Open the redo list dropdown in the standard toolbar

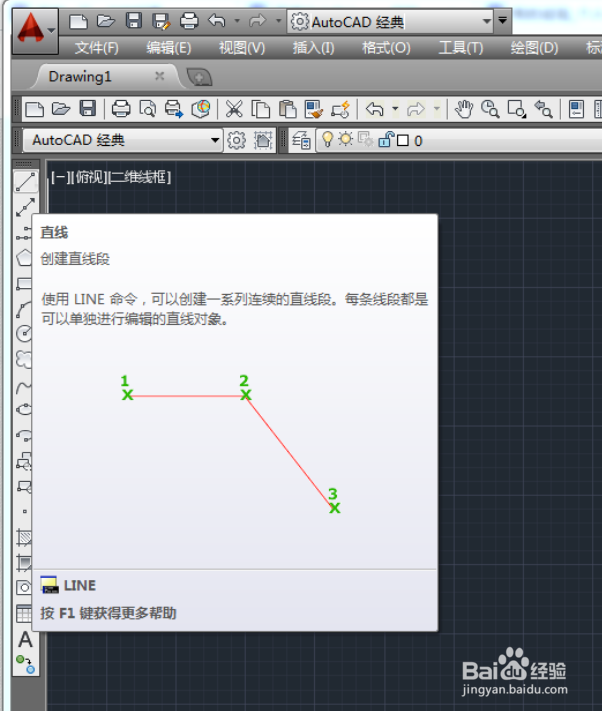click(437, 109)
